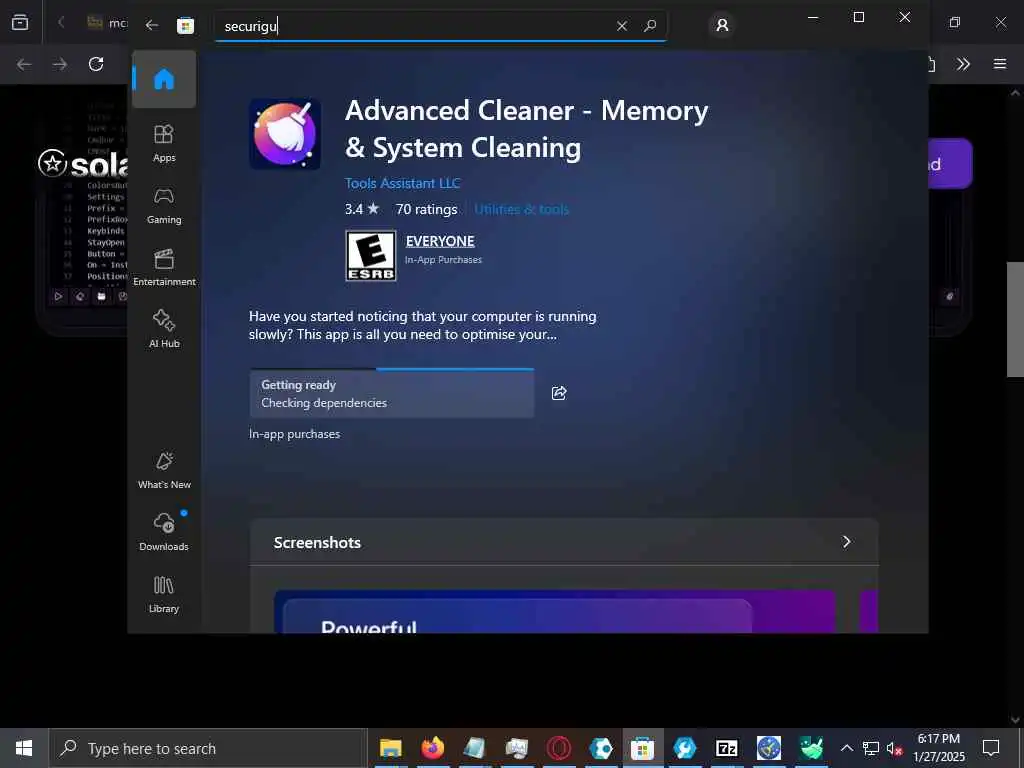The width and height of the screenshot is (1024, 768).
Task: Click the muted volume tray icon
Action: [x=895, y=748]
